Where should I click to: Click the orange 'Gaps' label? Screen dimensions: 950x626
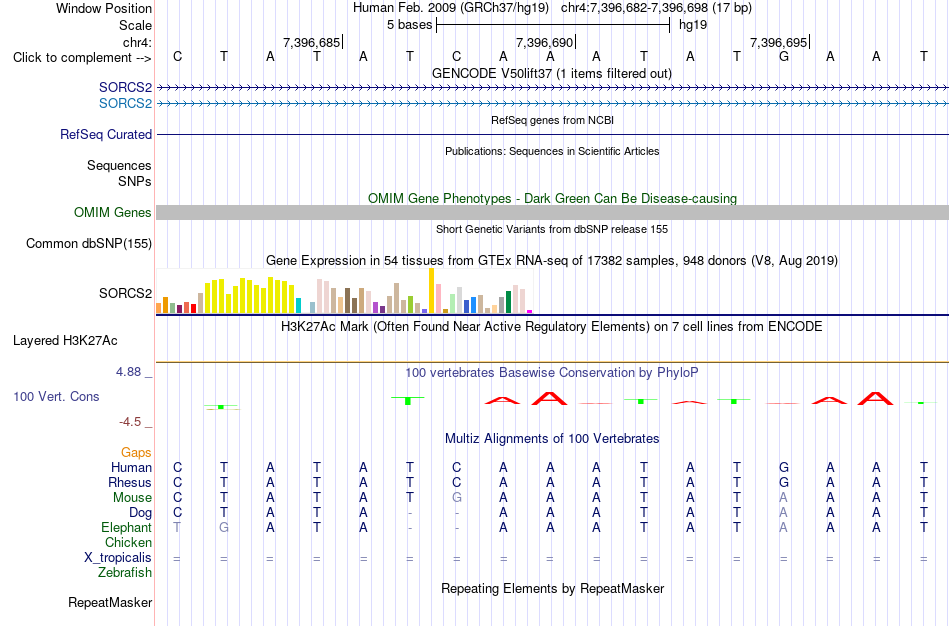point(136,453)
